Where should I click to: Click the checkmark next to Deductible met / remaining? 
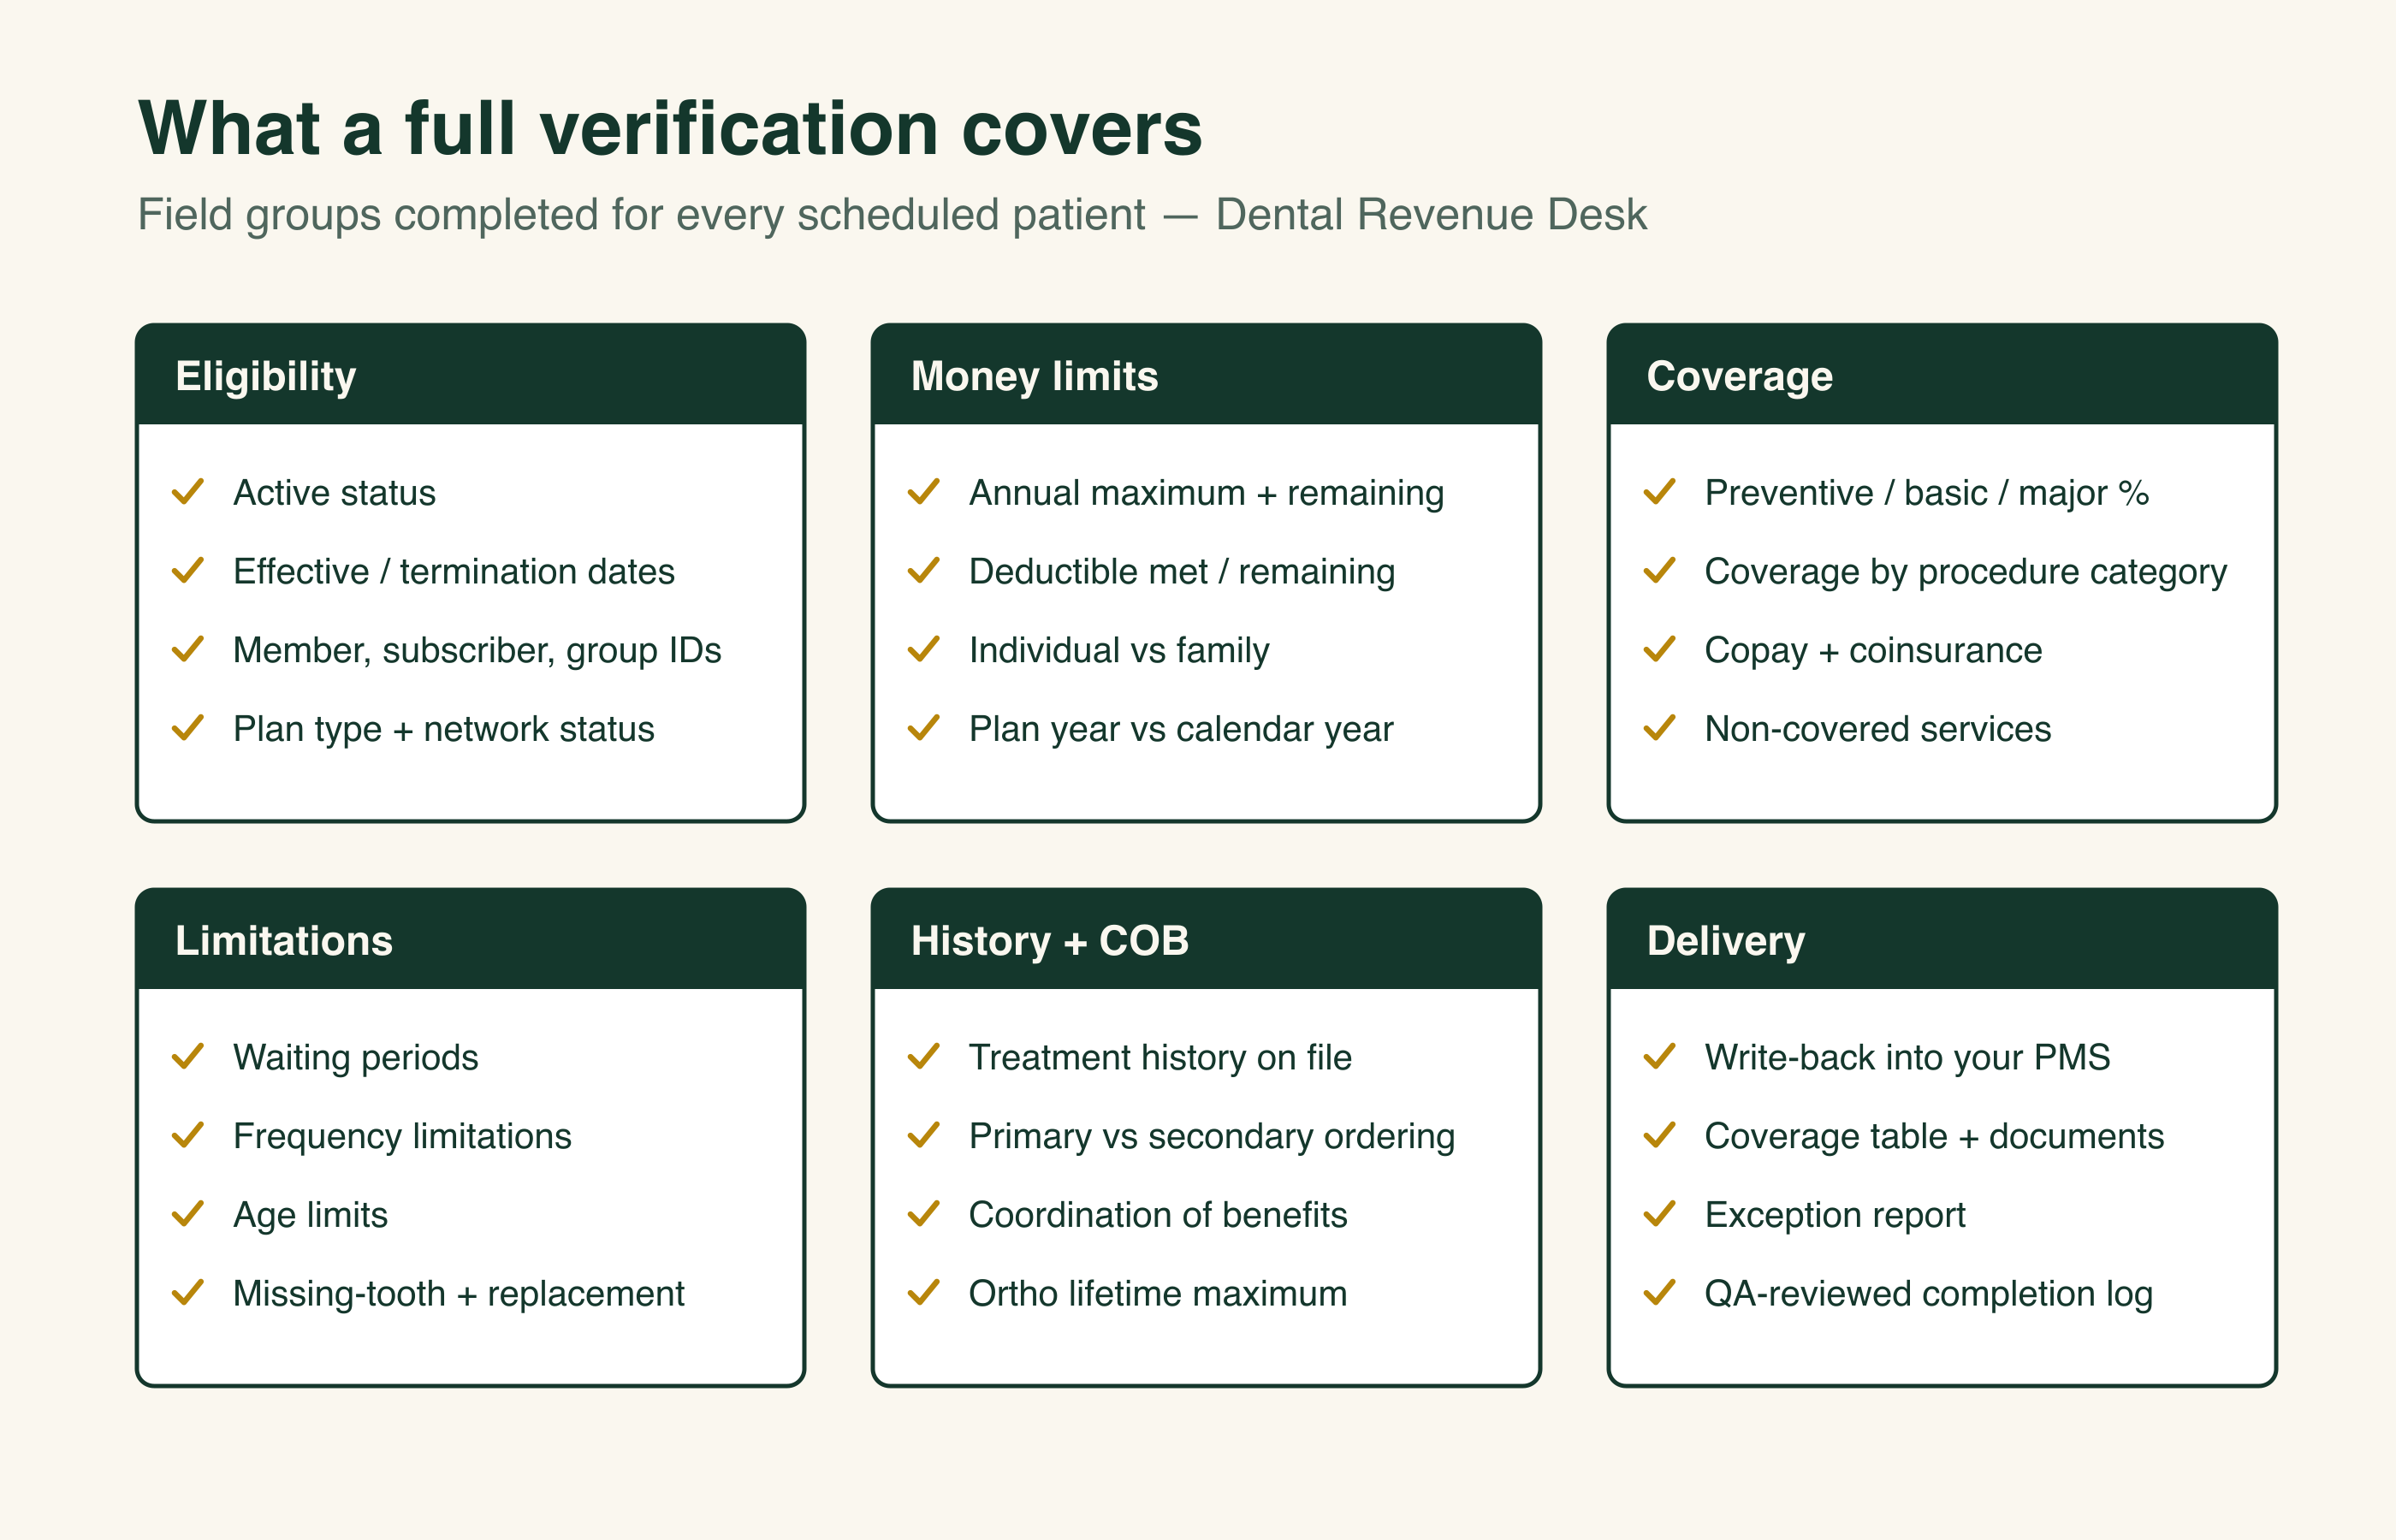tap(924, 571)
